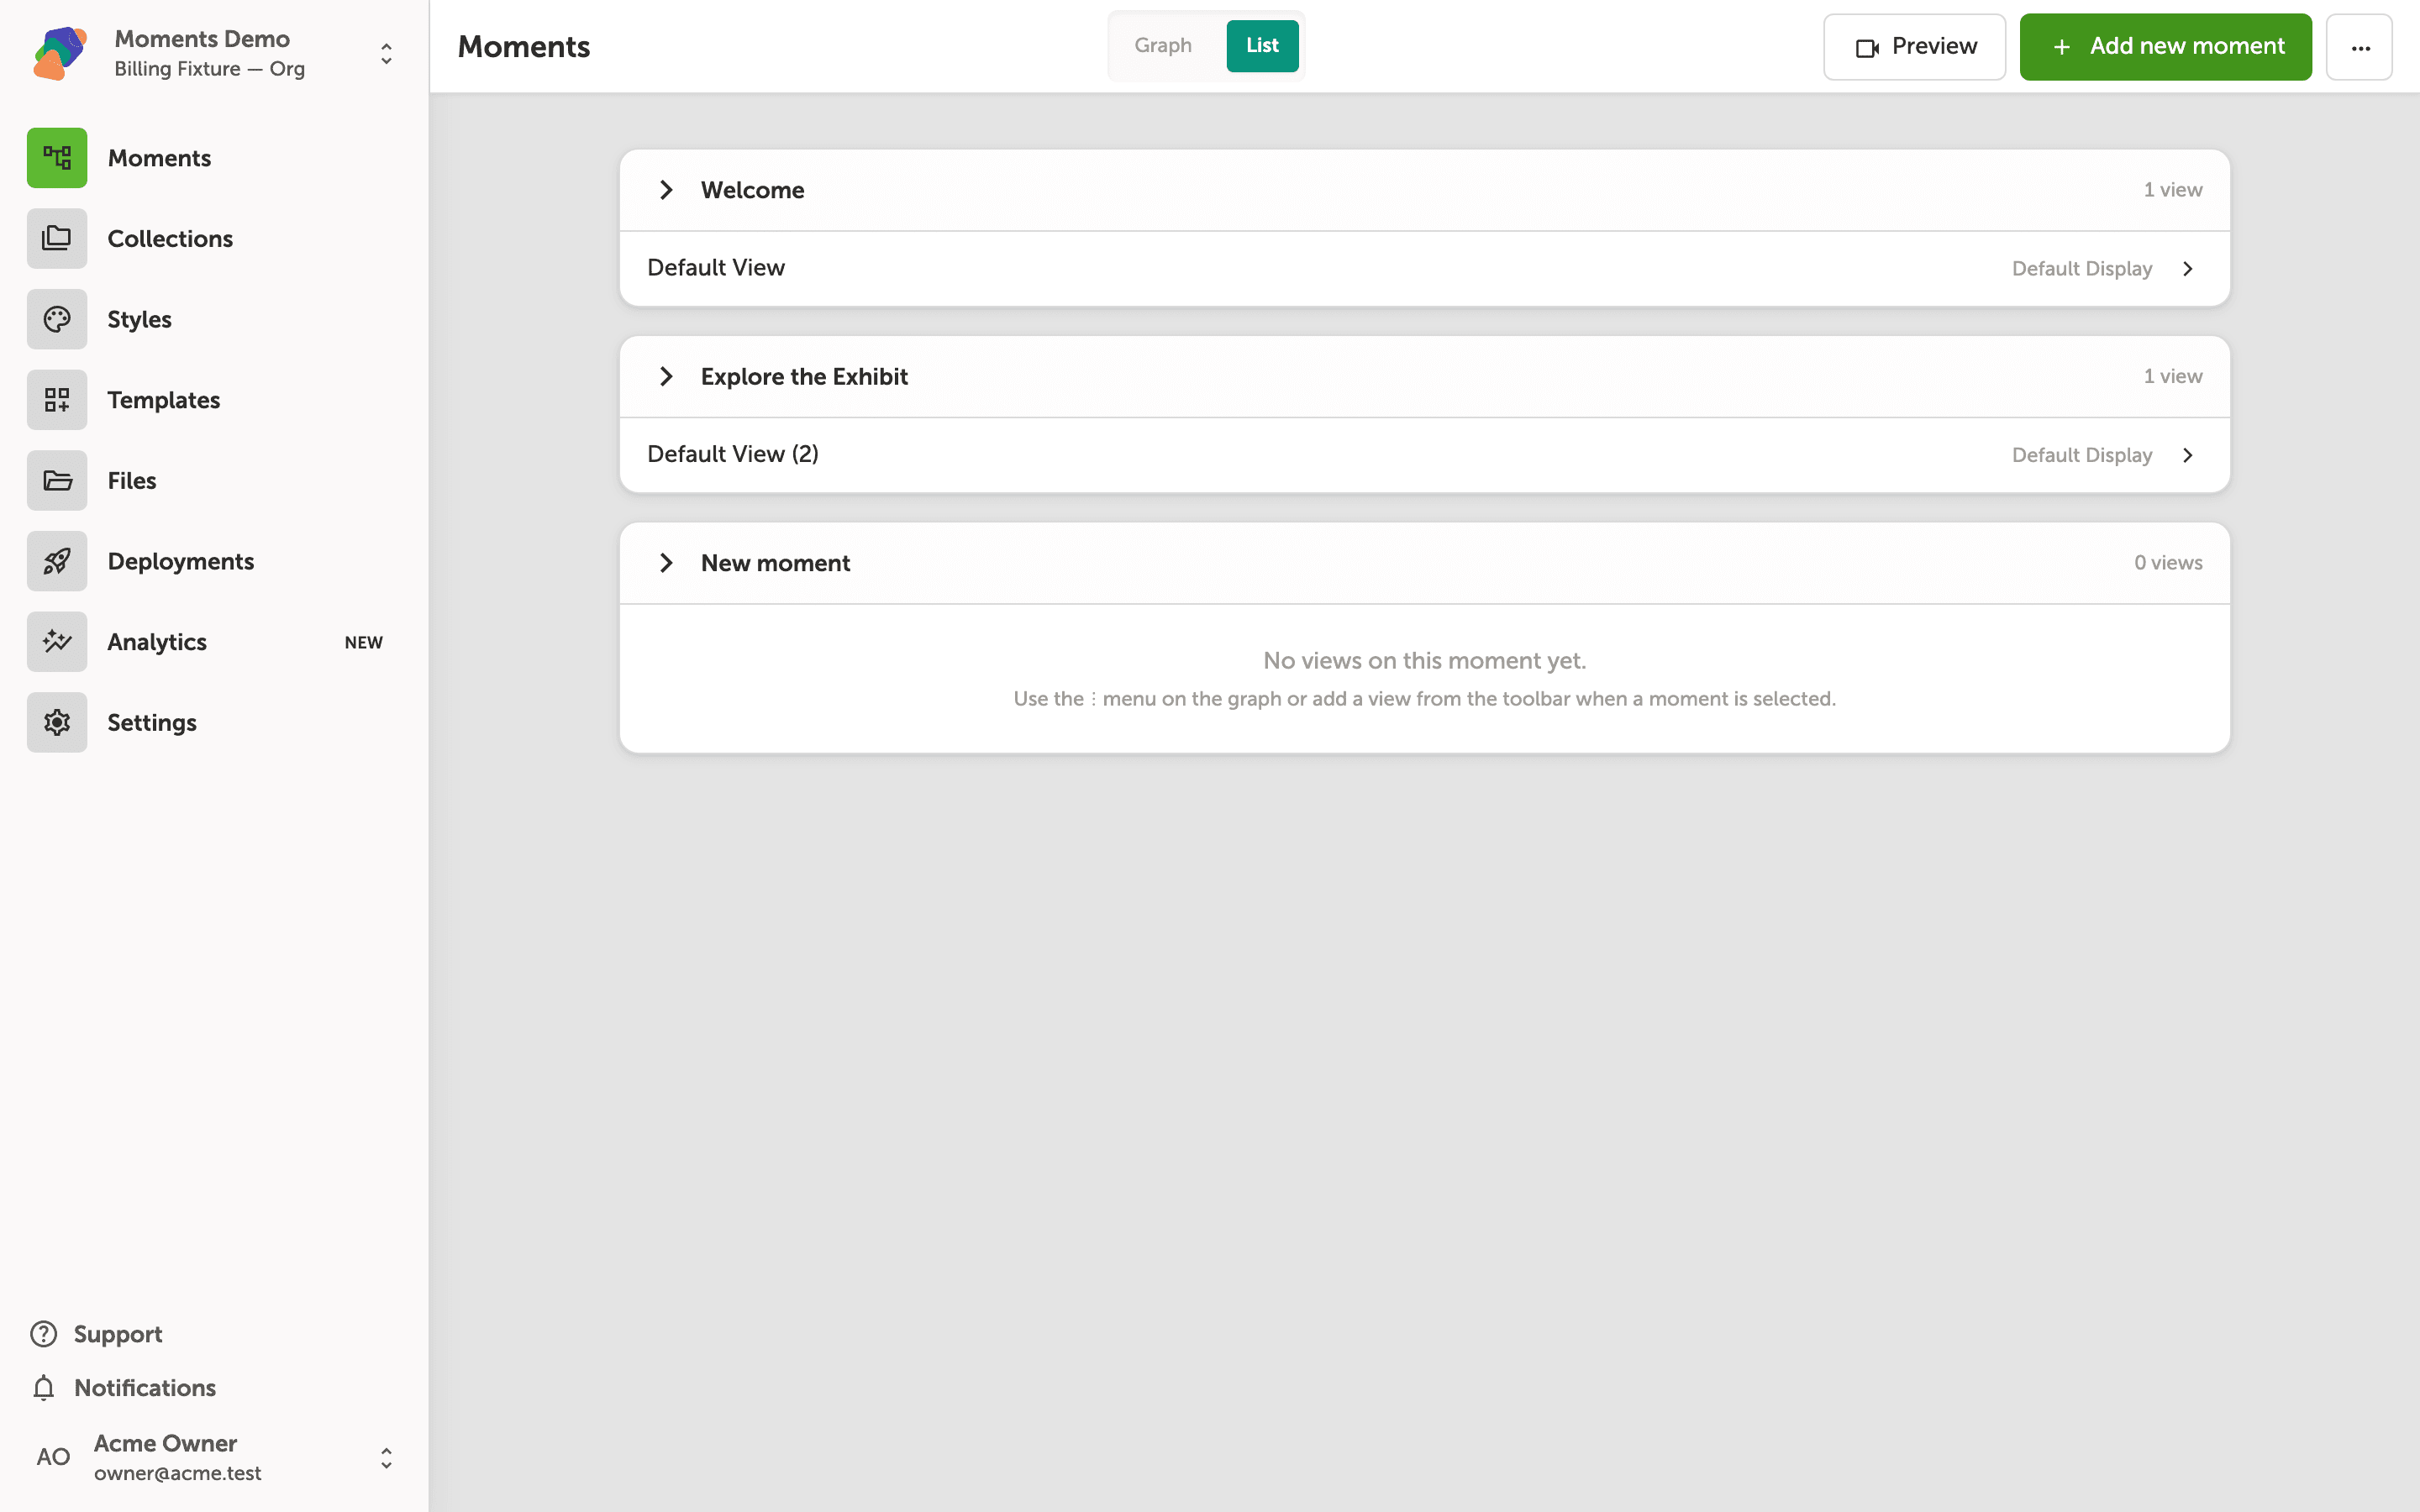This screenshot has height=1512, width=2420.
Task: Open the Analytics sparkle chart icon
Action: pyautogui.click(x=57, y=642)
